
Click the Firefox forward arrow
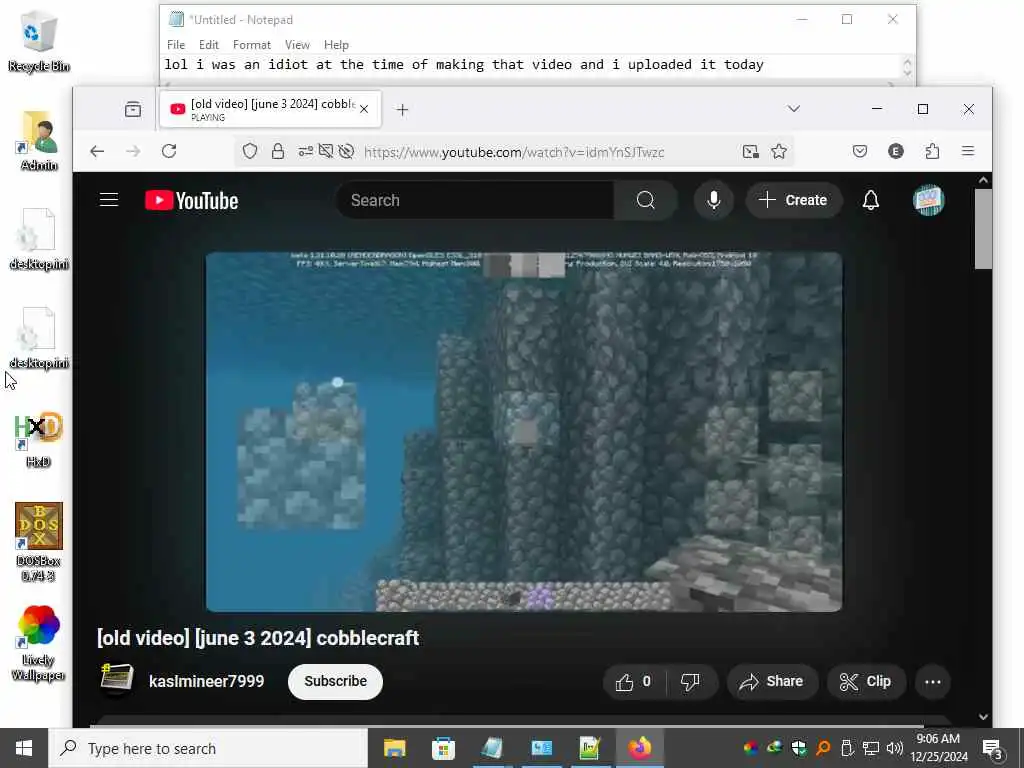coord(133,152)
